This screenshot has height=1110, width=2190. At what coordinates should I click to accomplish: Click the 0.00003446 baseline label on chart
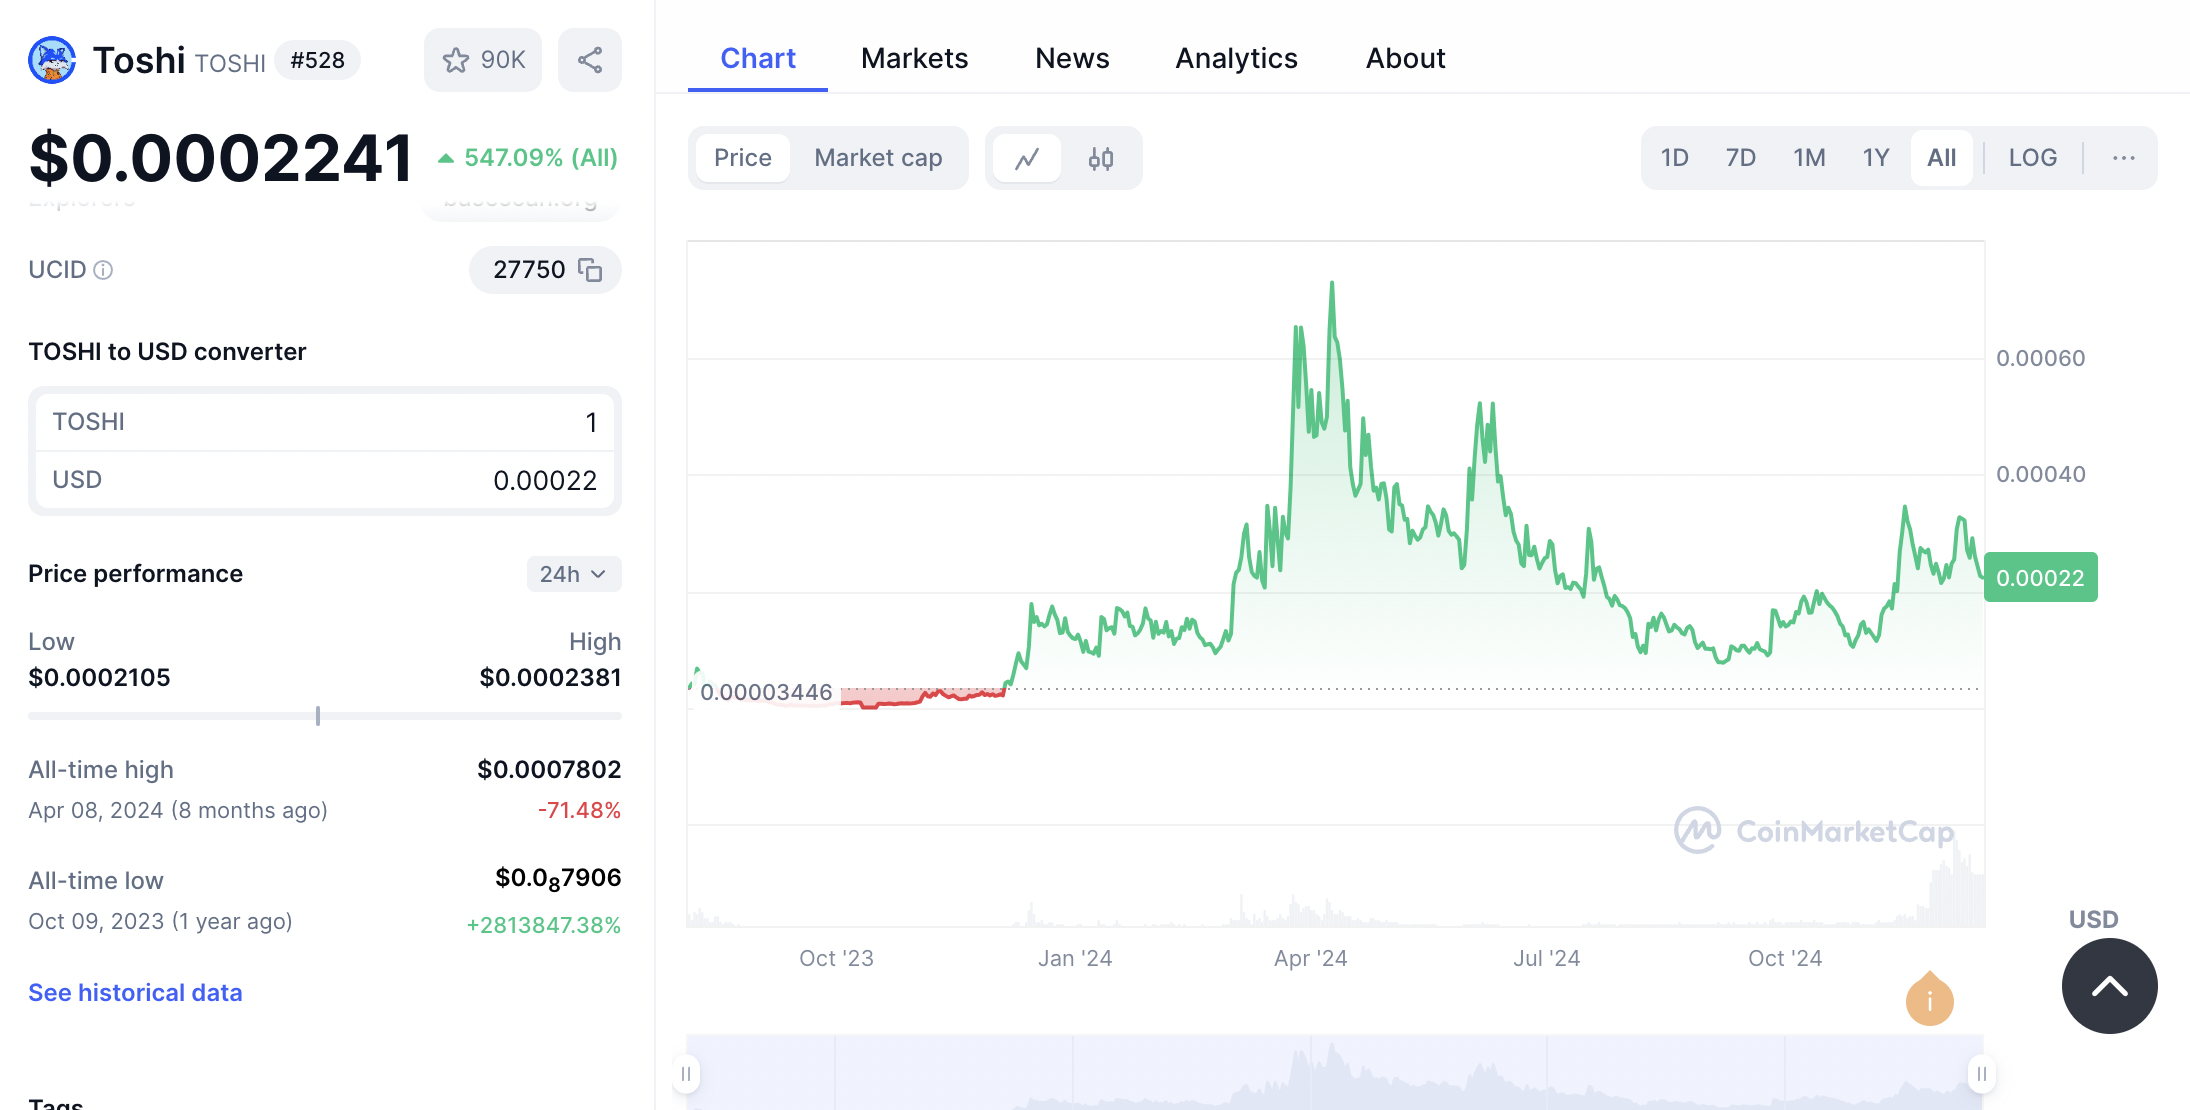point(766,692)
